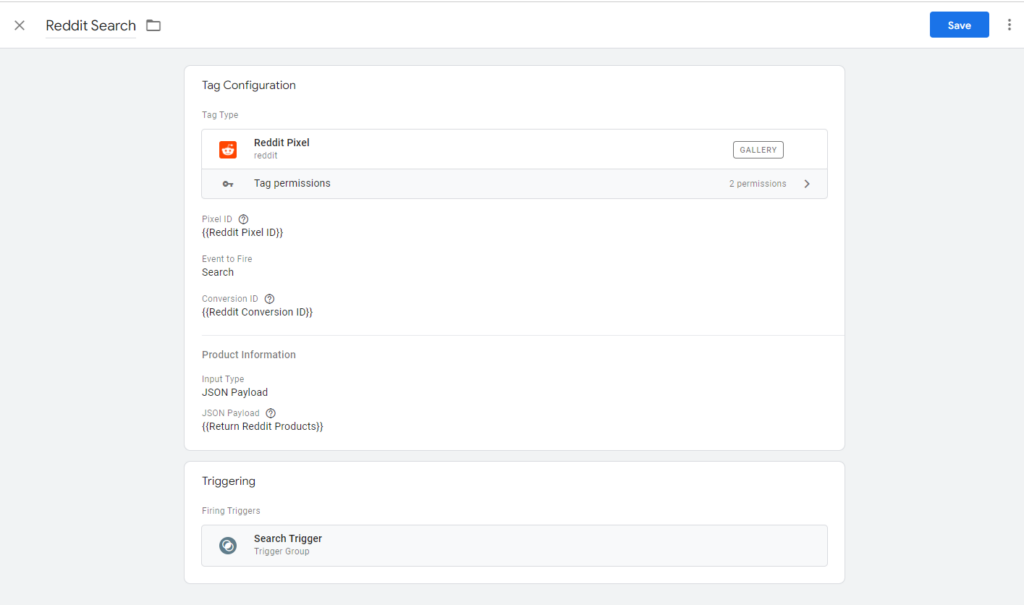
Task: Open the 2 permissions details
Action: (x=757, y=184)
